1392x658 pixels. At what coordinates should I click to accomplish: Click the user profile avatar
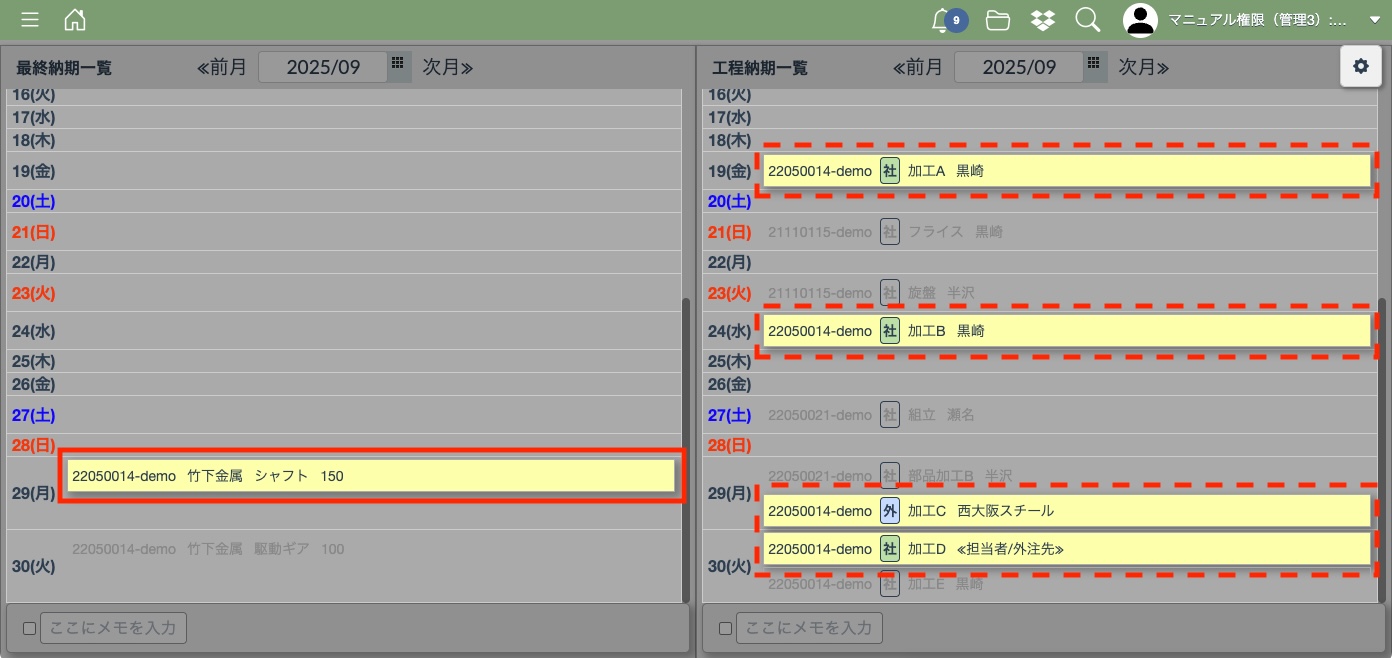[1140, 20]
